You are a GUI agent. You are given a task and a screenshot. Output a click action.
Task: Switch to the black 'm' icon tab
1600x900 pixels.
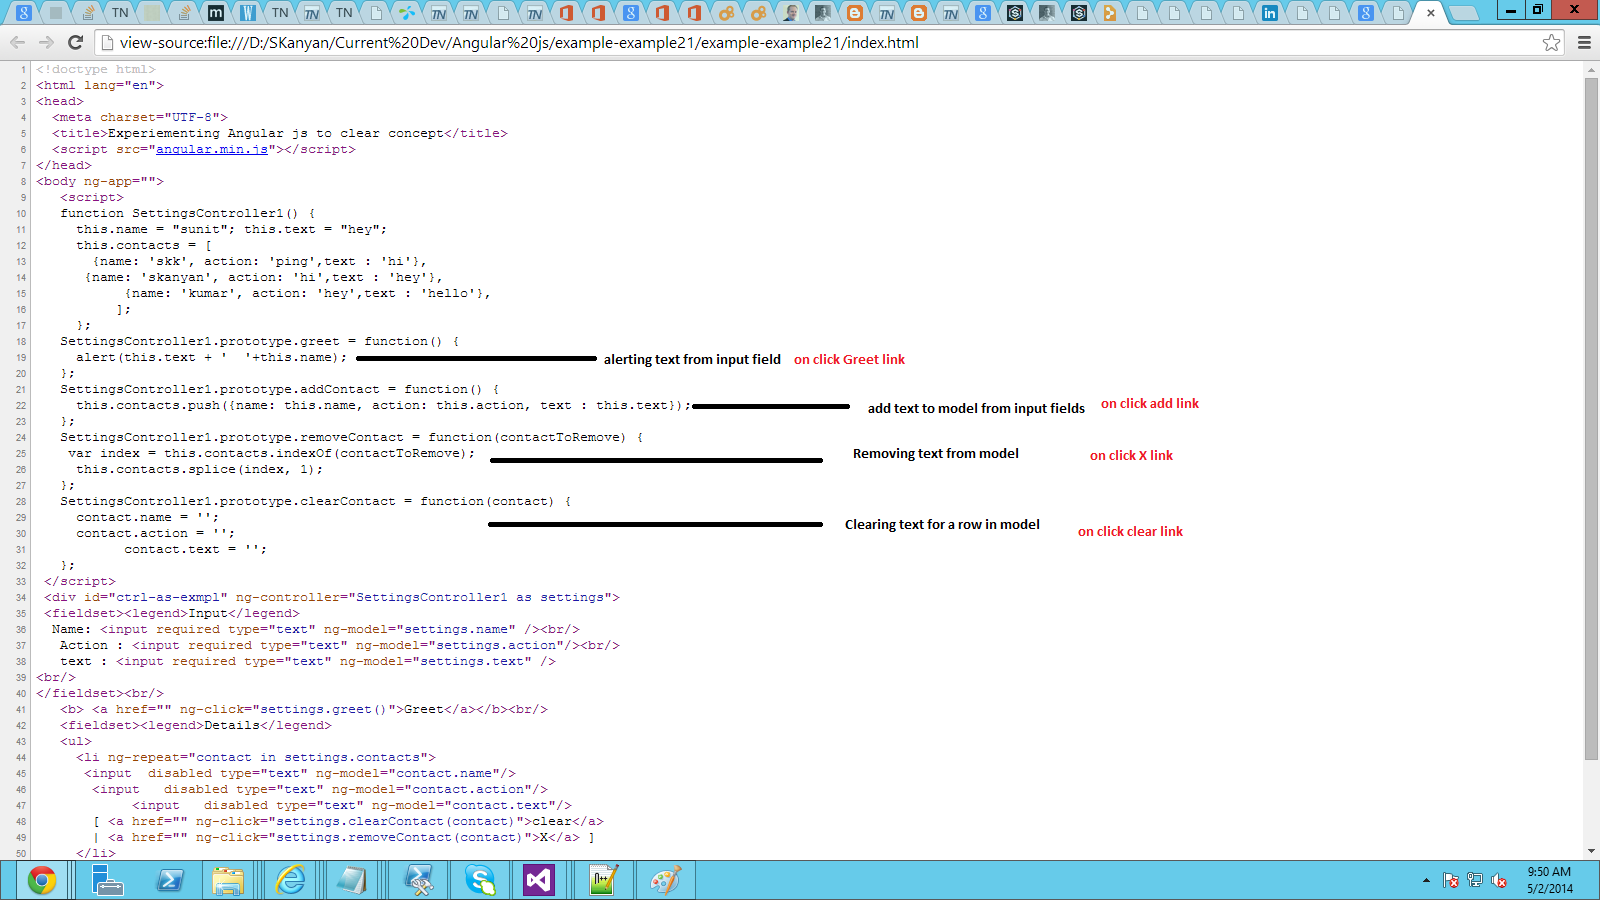click(216, 13)
